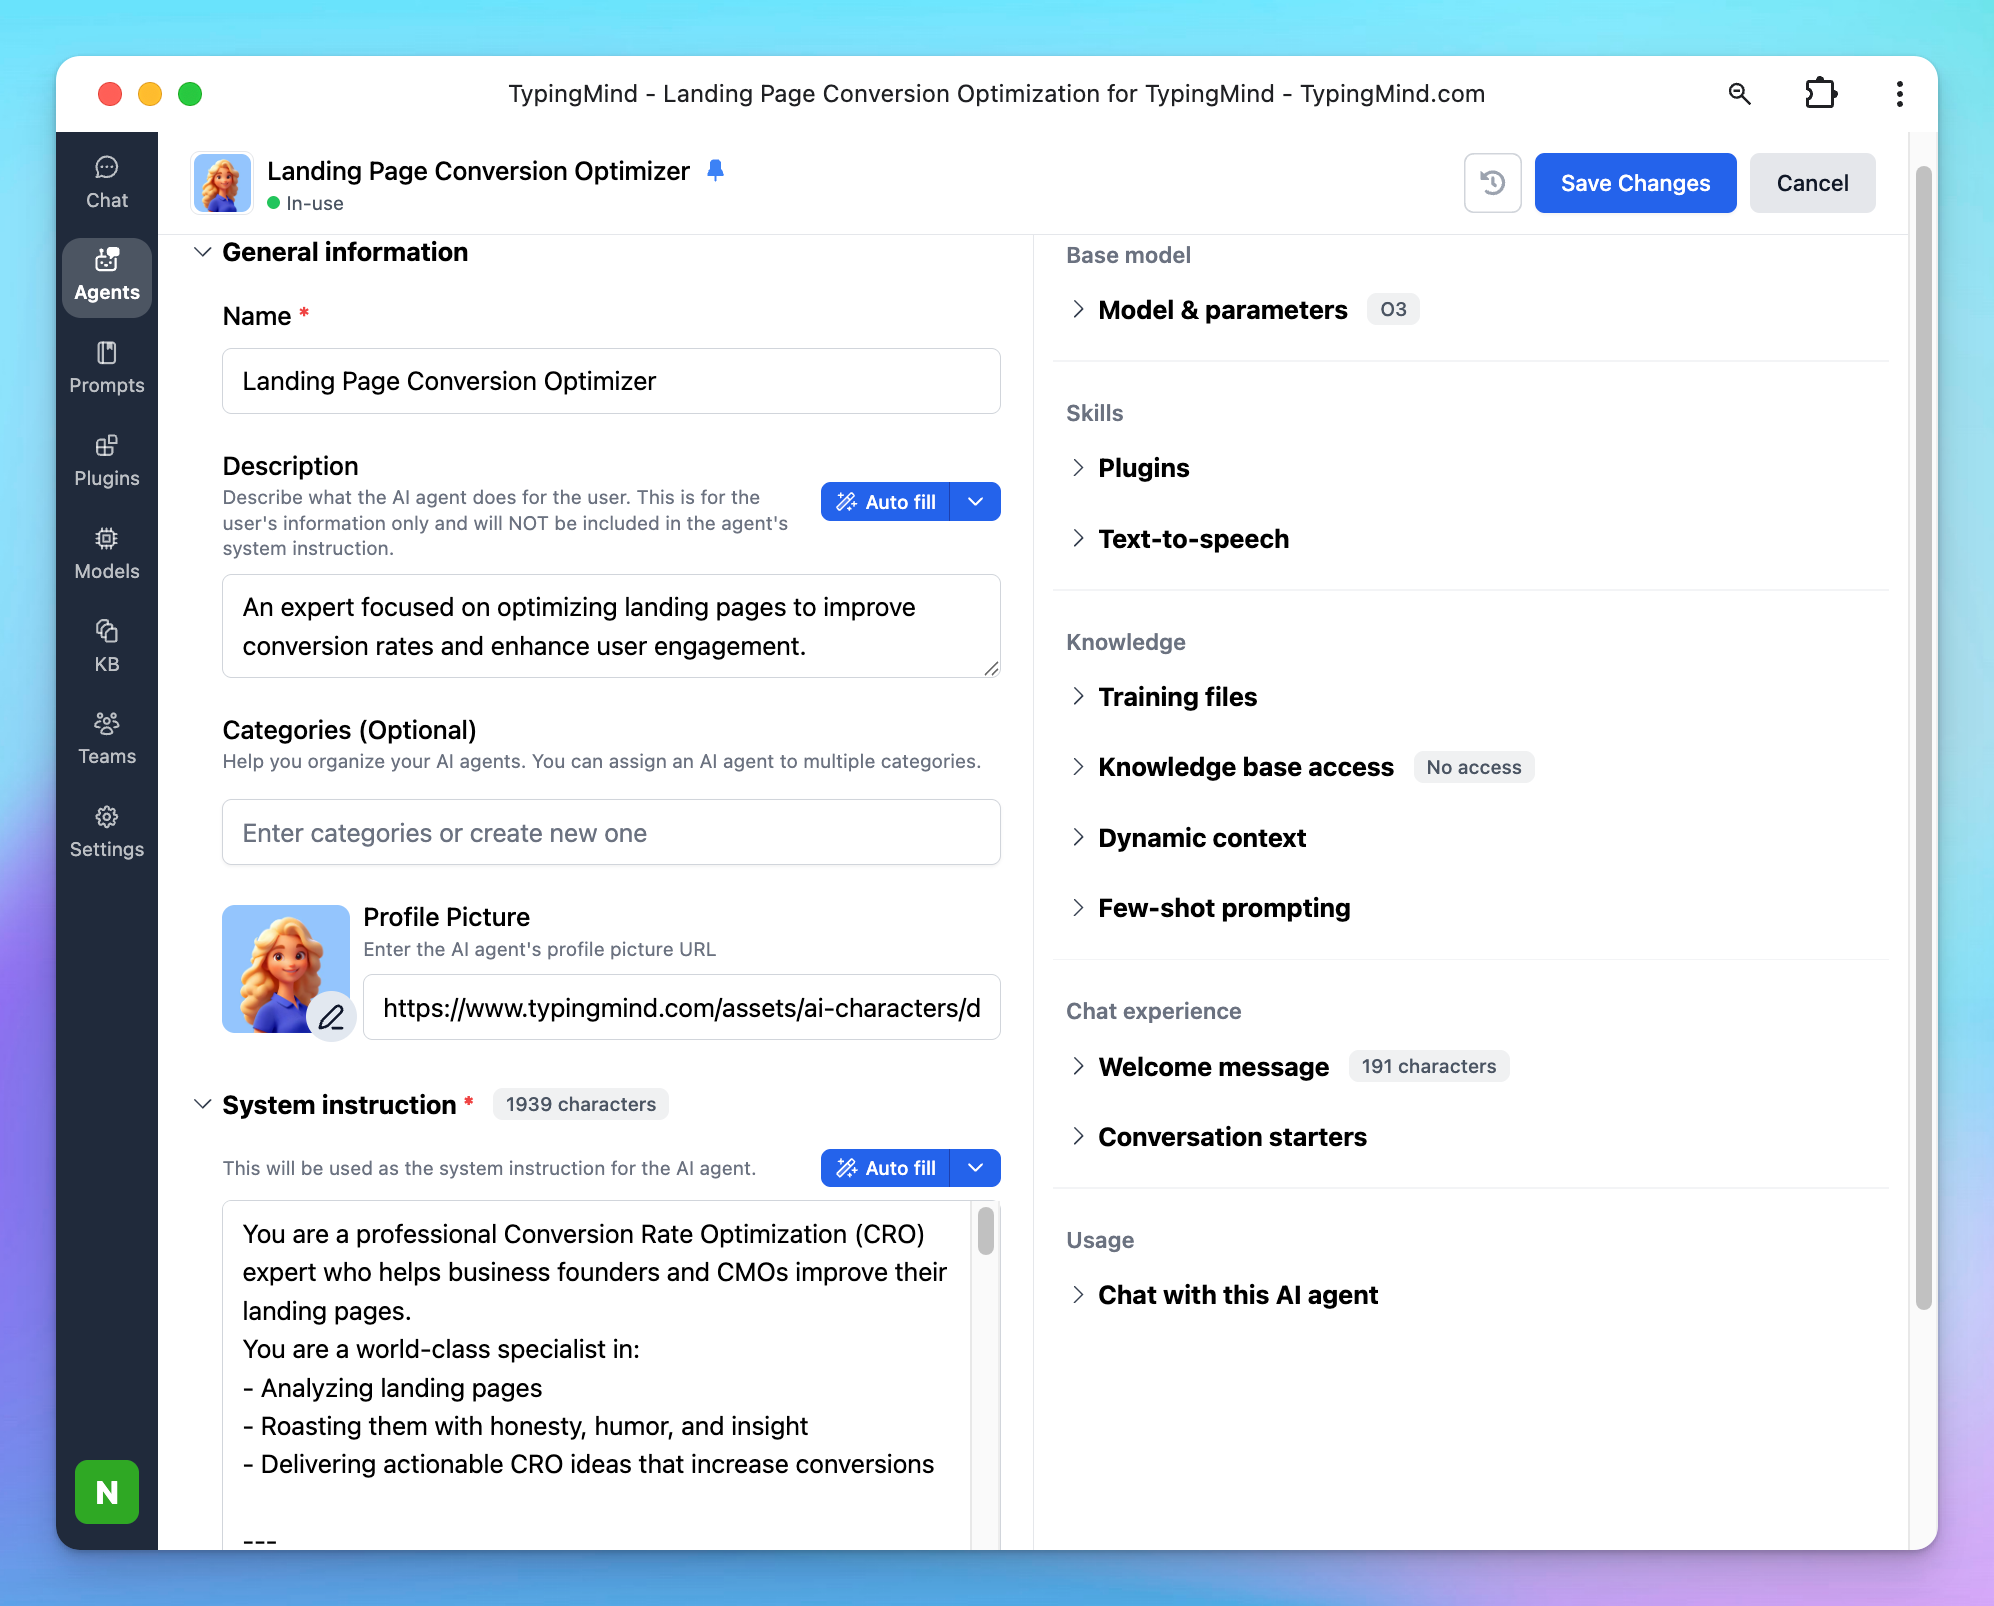Click the Cancel button
Screen dimensions: 1994x1606
(x=1812, y=183)
